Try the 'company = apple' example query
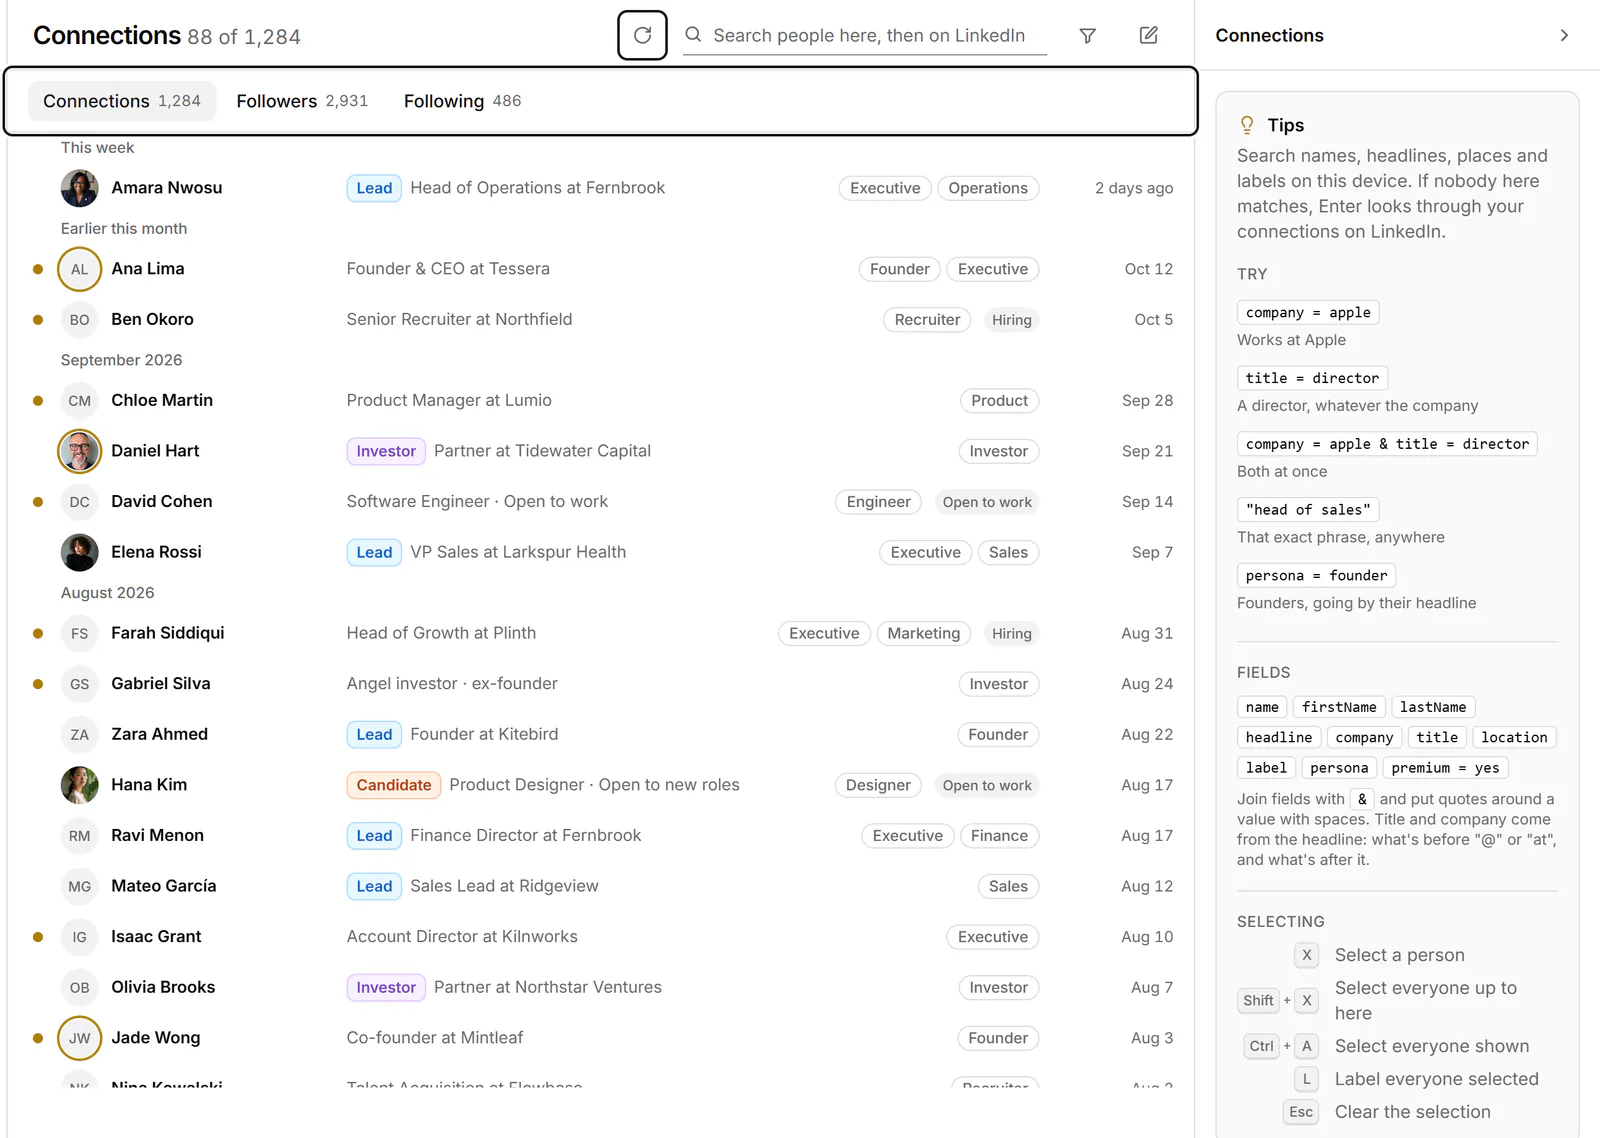This screenshot has width=1600, height=1138. (1308, 312)
